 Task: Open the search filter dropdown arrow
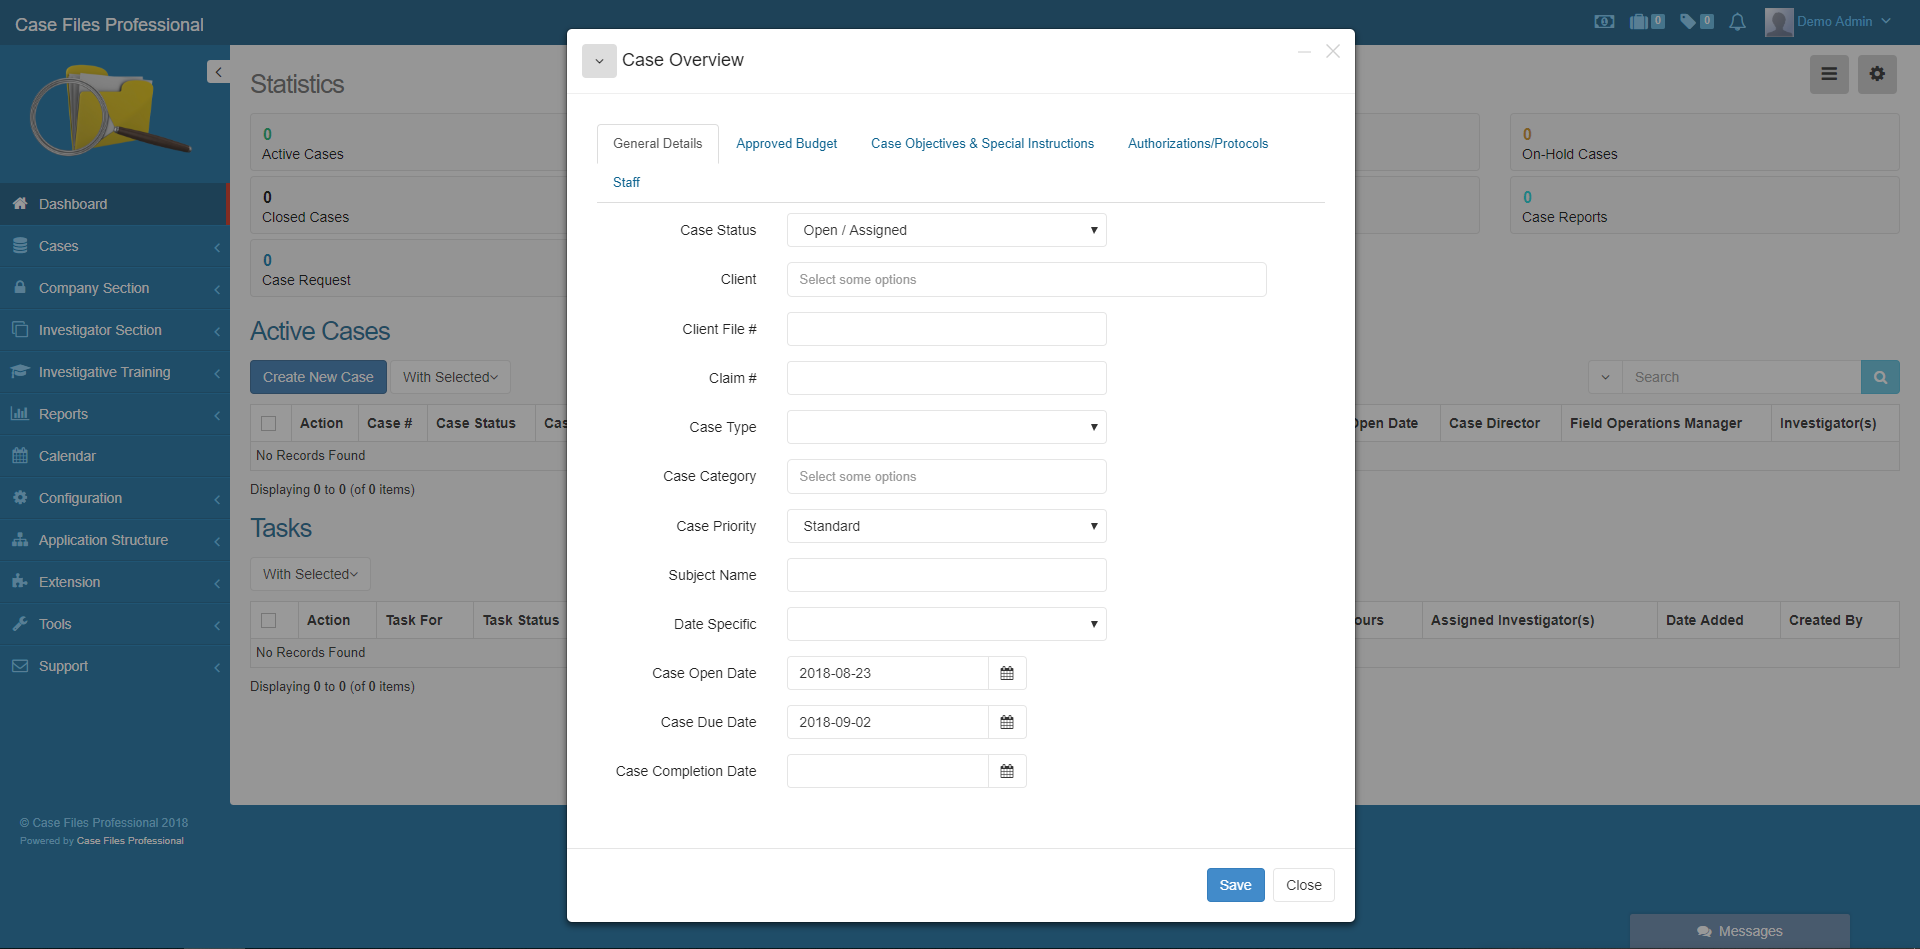1605,377
